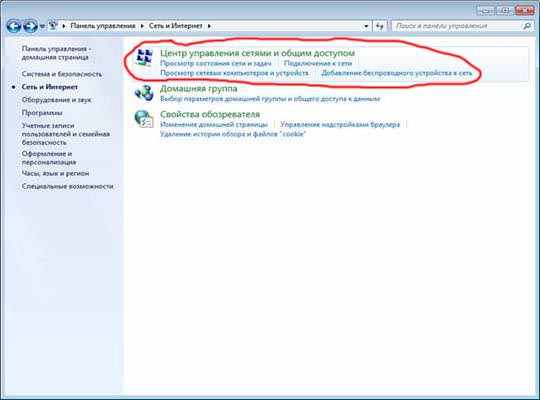The image size is (540, 400).
Task: Open the address bar history dropdown
Action: (366, 26)
